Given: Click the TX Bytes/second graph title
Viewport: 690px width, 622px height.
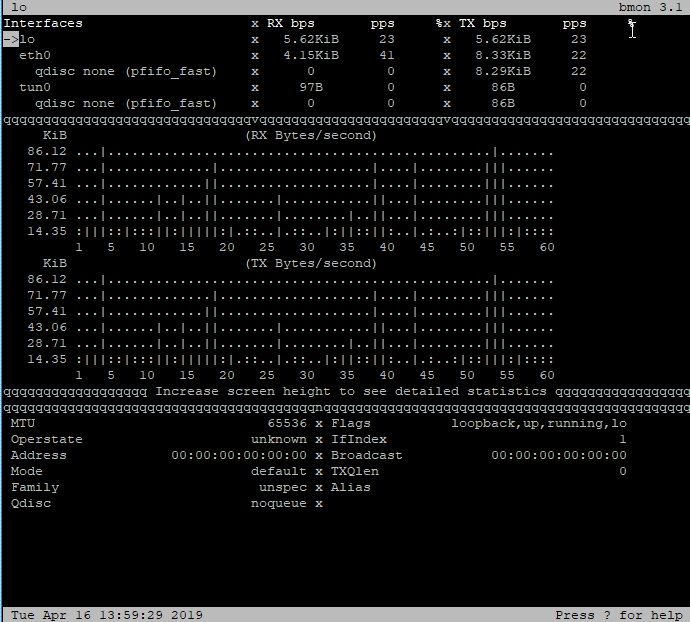Looking at the screenshot, I should [310, 263].
